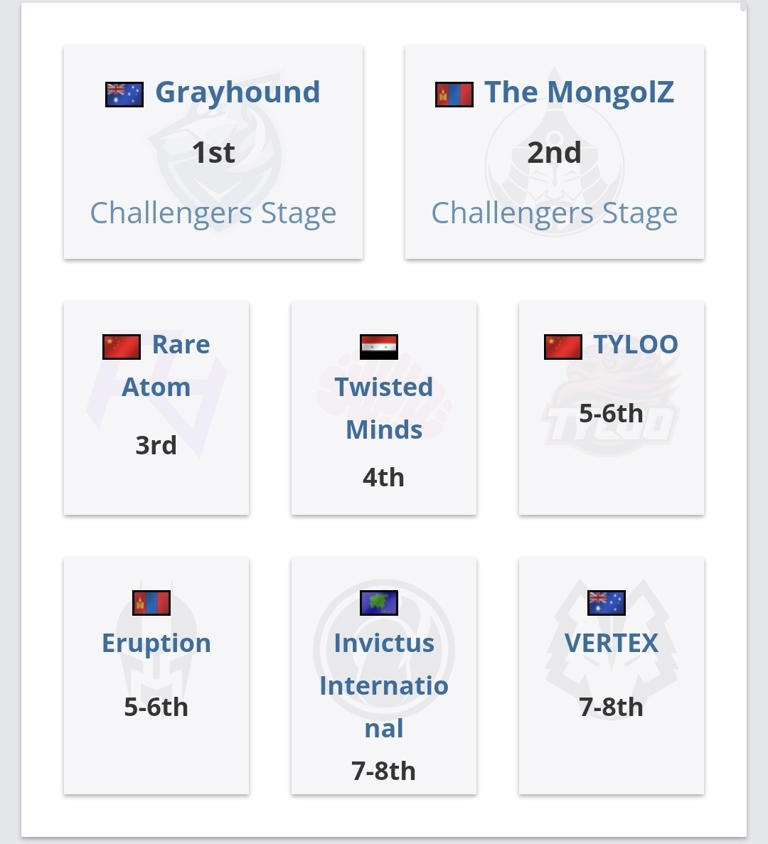Image resolution: width=768 pixels, height=844 pixels.
Task: Click the Asia flag above Invictus International
Action: 379,603
